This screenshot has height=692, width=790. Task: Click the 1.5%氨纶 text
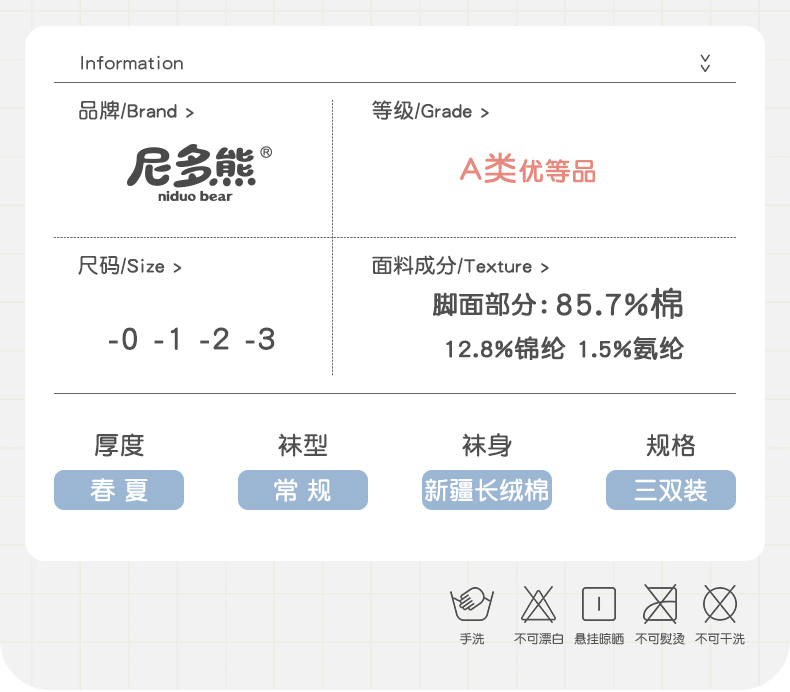tap(631, 349)
